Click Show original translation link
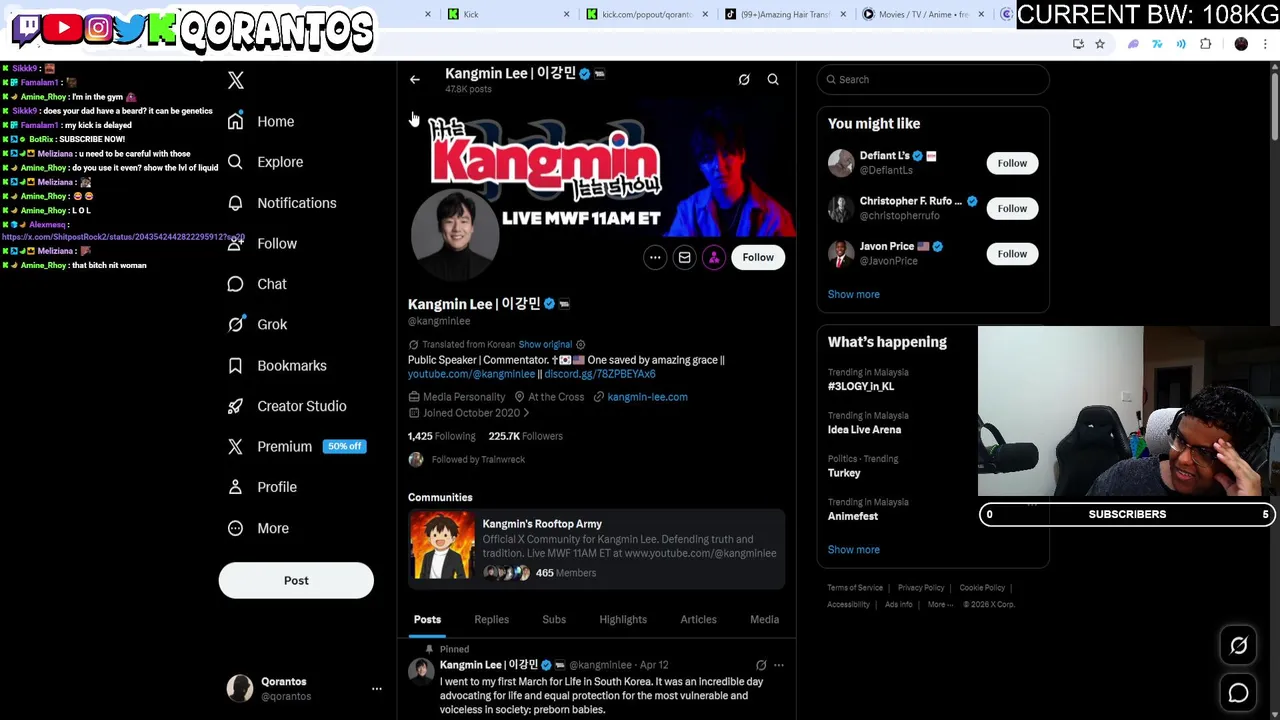The image size is (1280, 720). (x=545, y=344)
